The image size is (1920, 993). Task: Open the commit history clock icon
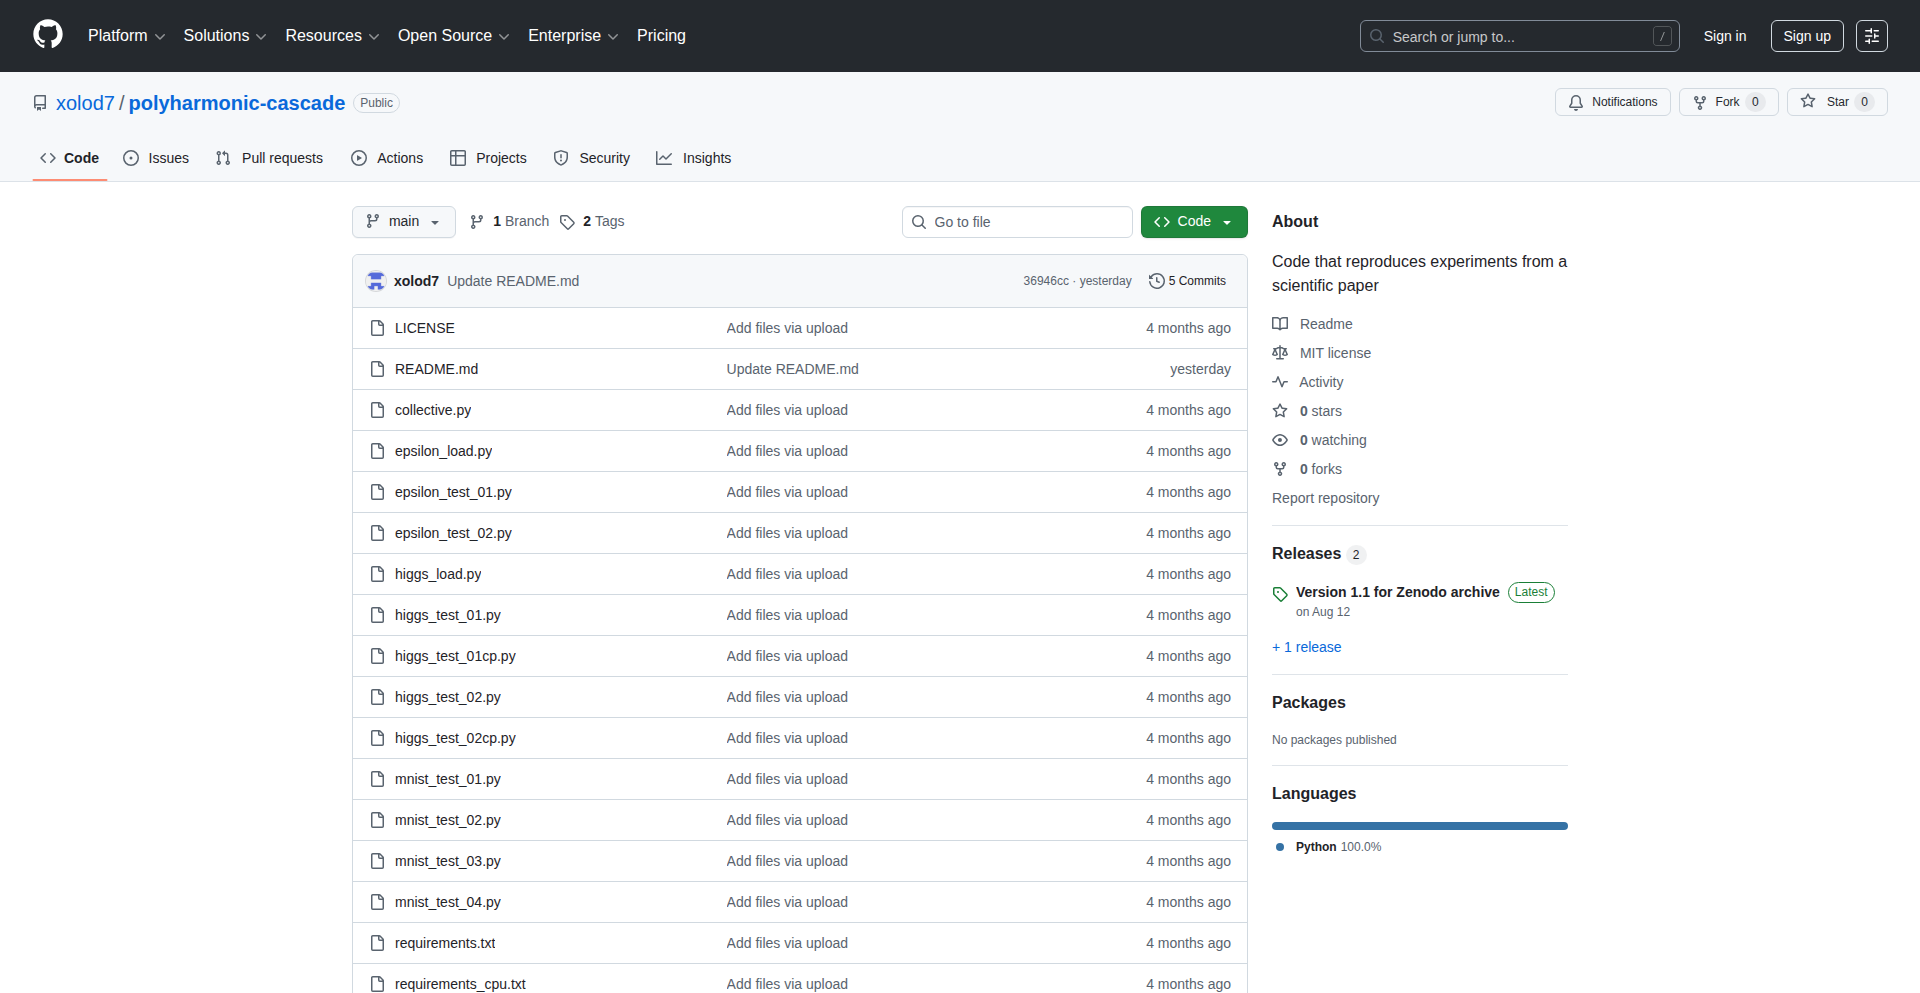tap(1156, 281)
